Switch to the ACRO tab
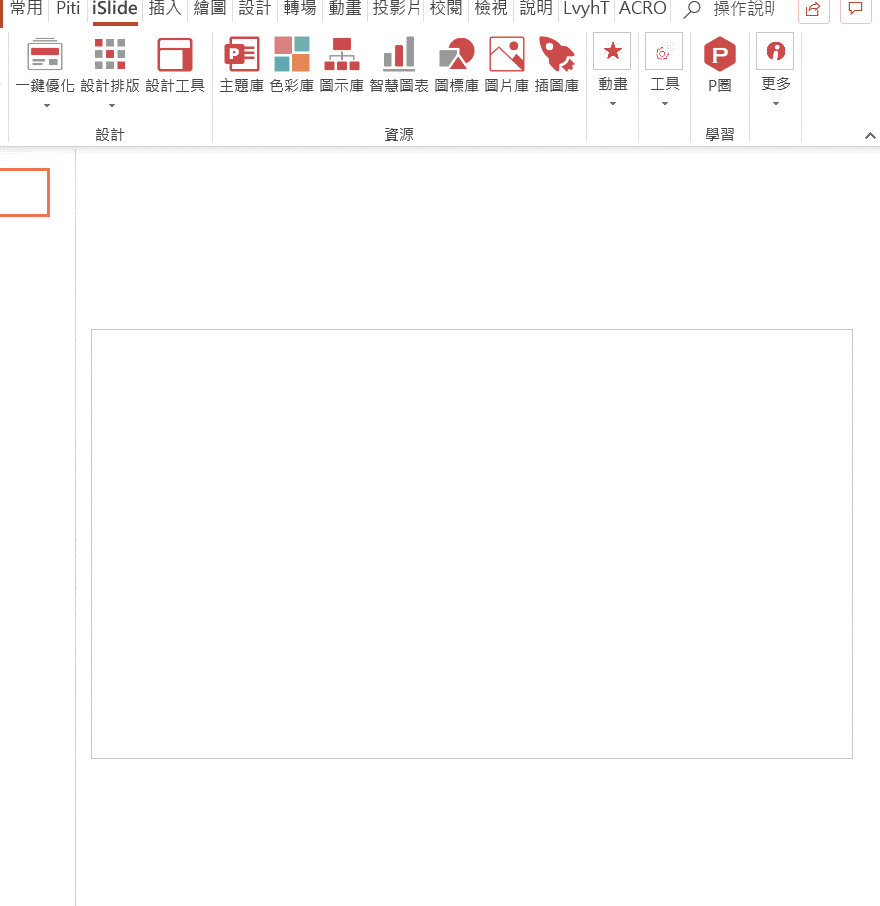 (x=643, y=9)
